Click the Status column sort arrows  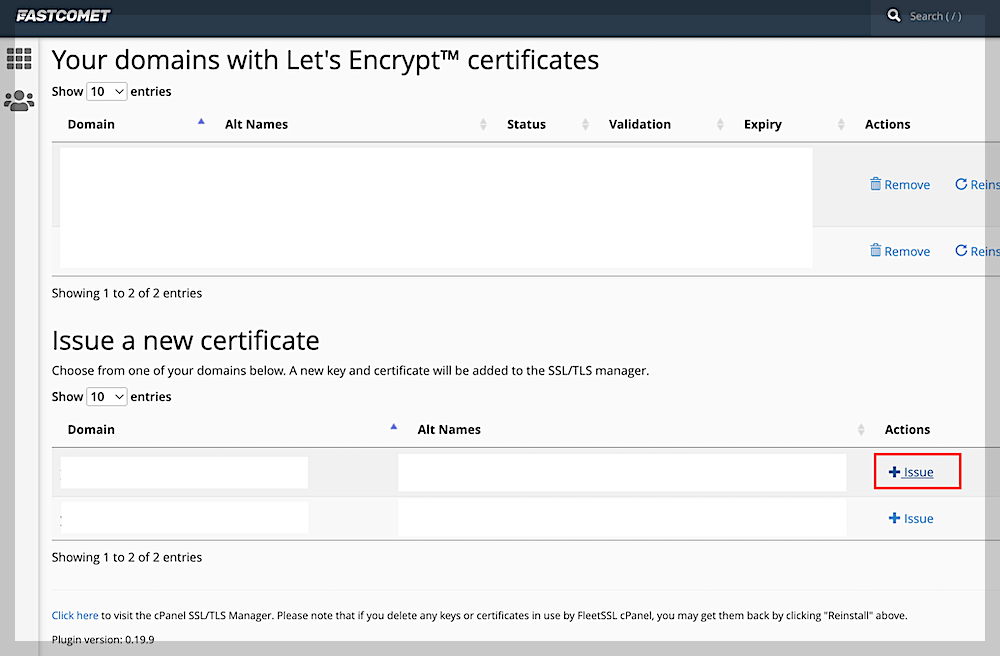tap(585, 124)
